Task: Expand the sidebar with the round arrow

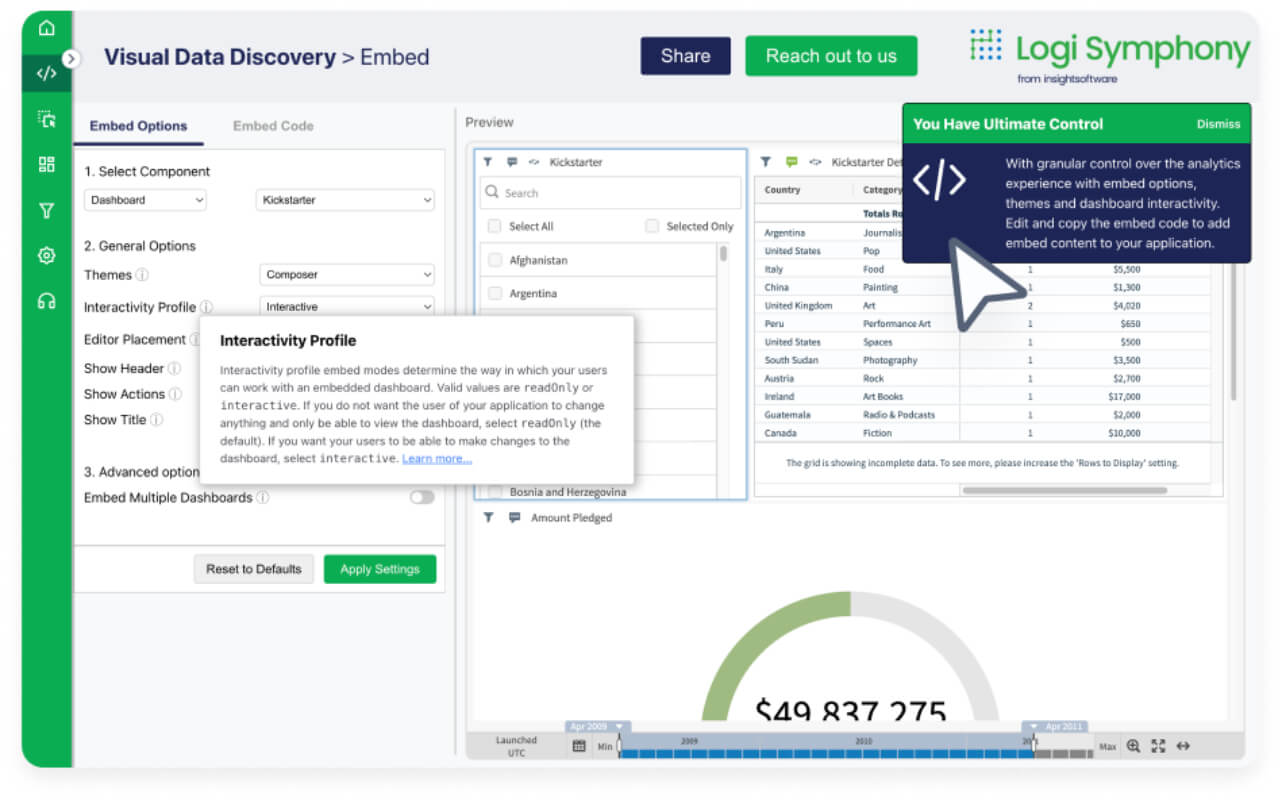Action: (70, 59)
